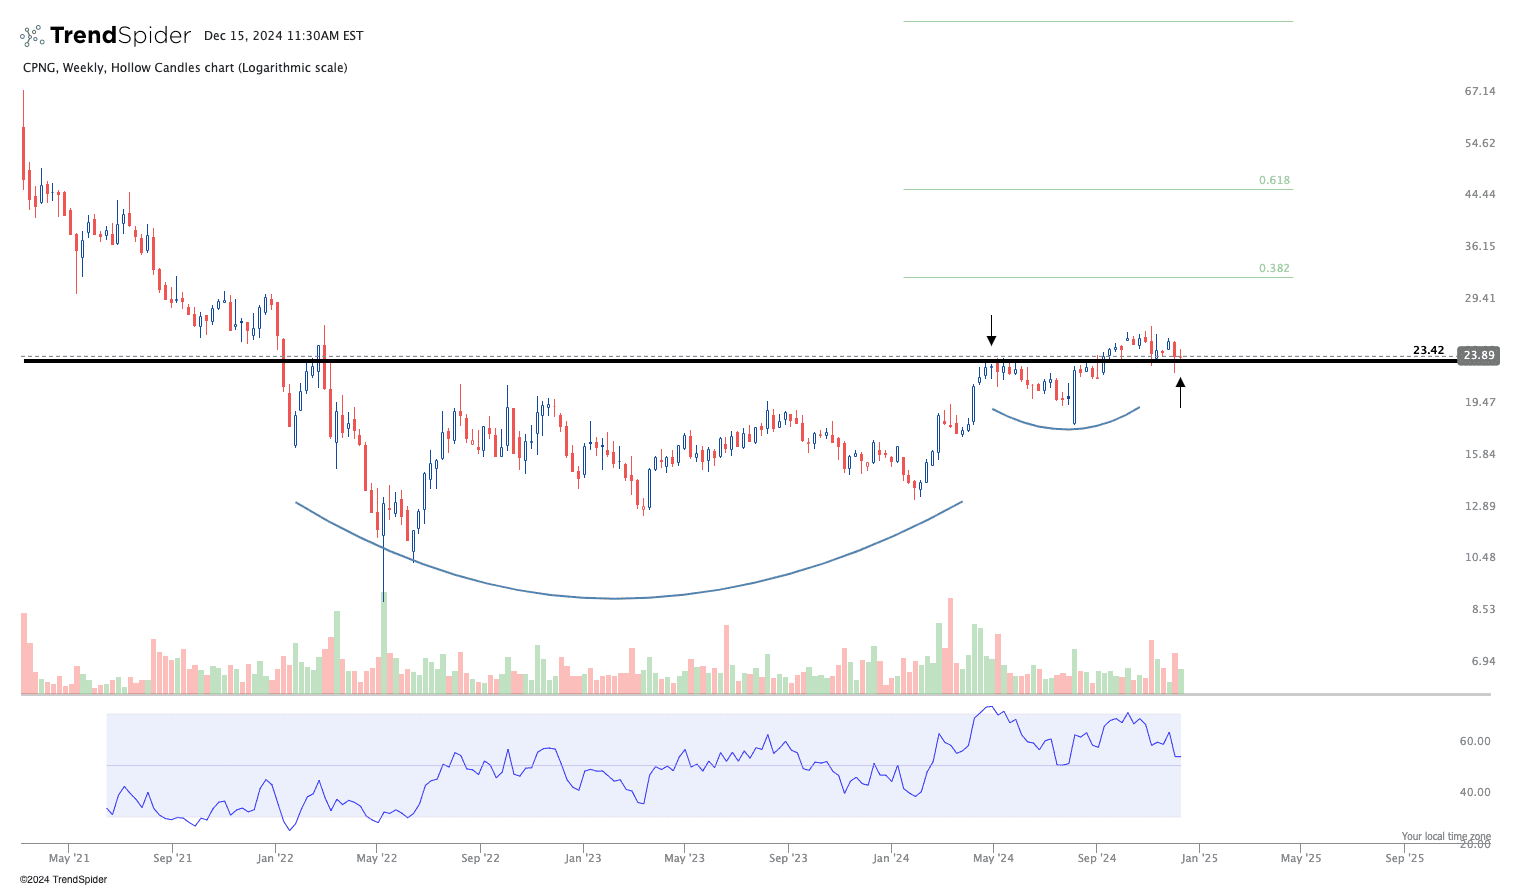Click the 23.89 current price tag
The width and height of the screenshot is (1521, 889).
[x=1478, y=355]
